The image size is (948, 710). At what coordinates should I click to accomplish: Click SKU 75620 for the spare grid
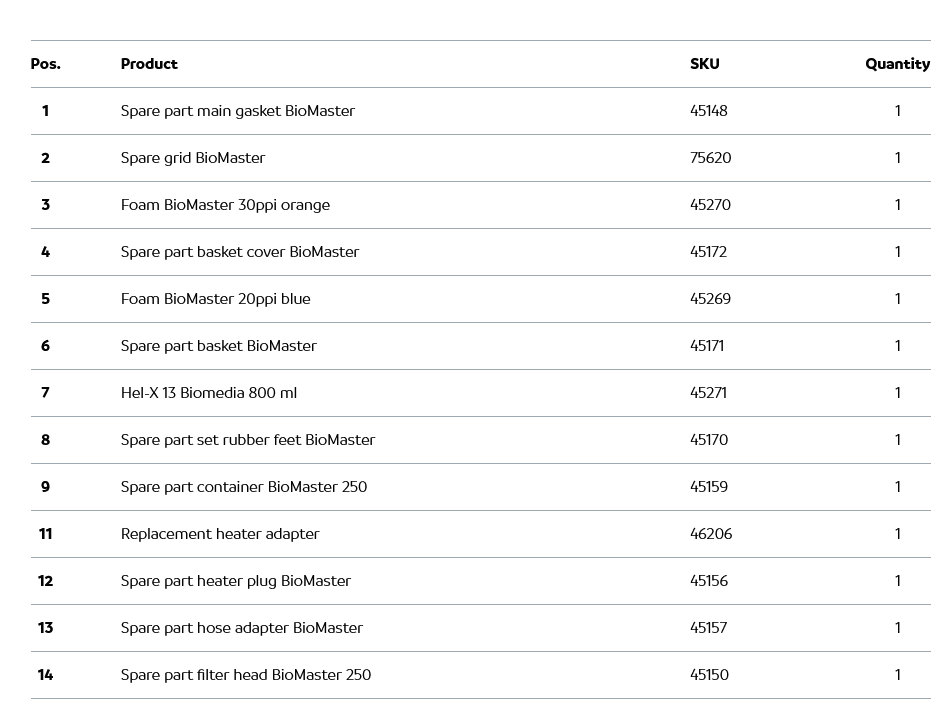[x=710, y=158]
